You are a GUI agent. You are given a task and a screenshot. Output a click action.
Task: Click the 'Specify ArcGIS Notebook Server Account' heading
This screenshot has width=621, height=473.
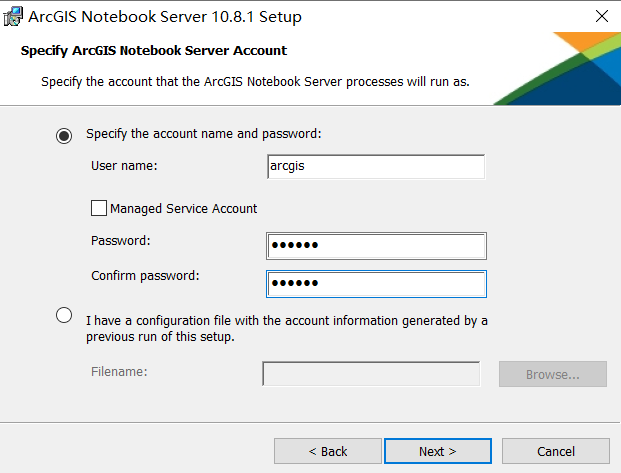pos(154,51)
